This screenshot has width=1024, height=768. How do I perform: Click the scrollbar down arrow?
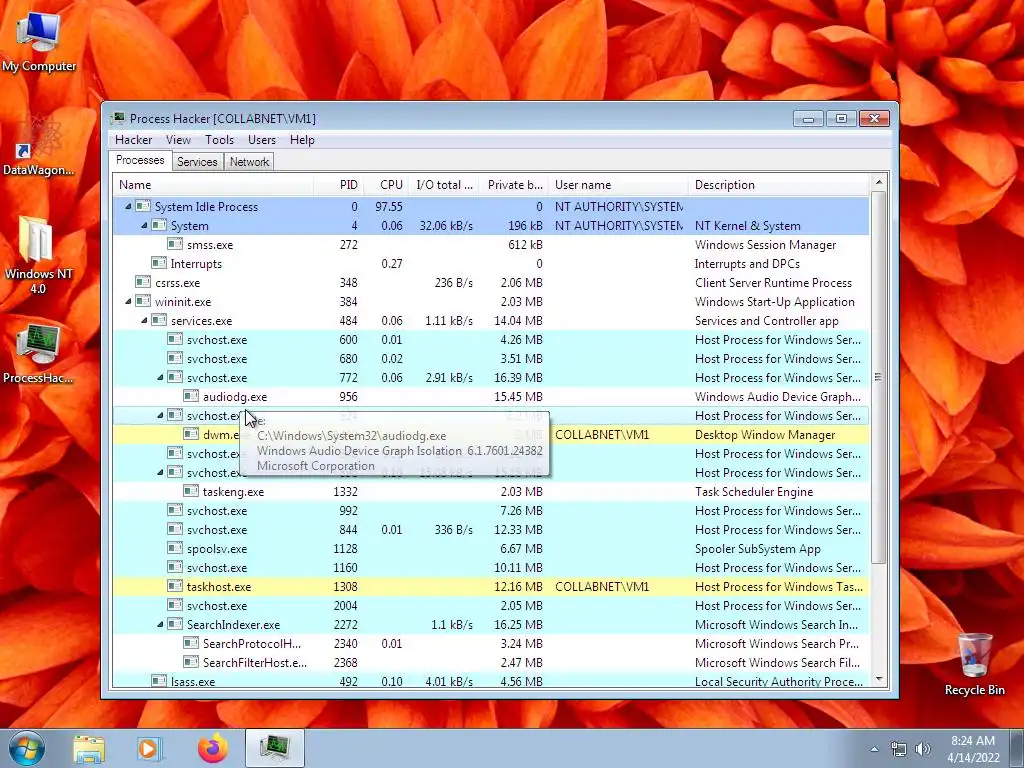[878, 679]
